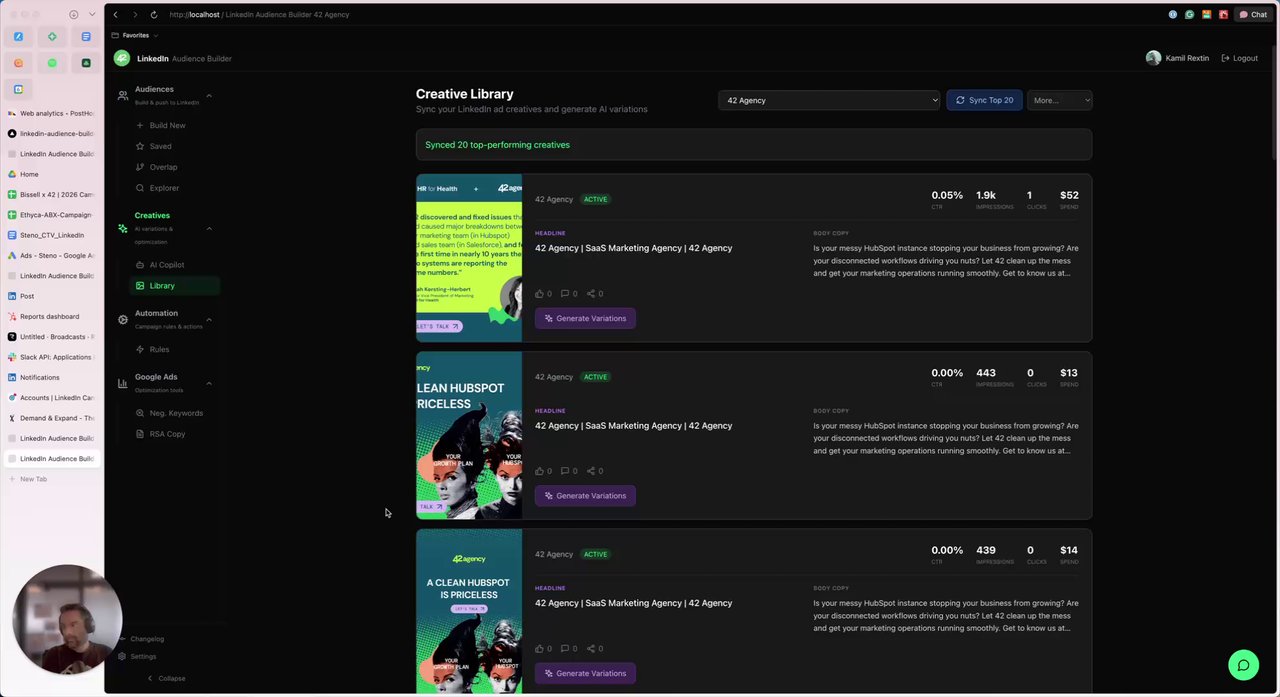Open Settings at the sidebar bottom
Viewport: 1280px width, 697px height.
tap(137, 657)
